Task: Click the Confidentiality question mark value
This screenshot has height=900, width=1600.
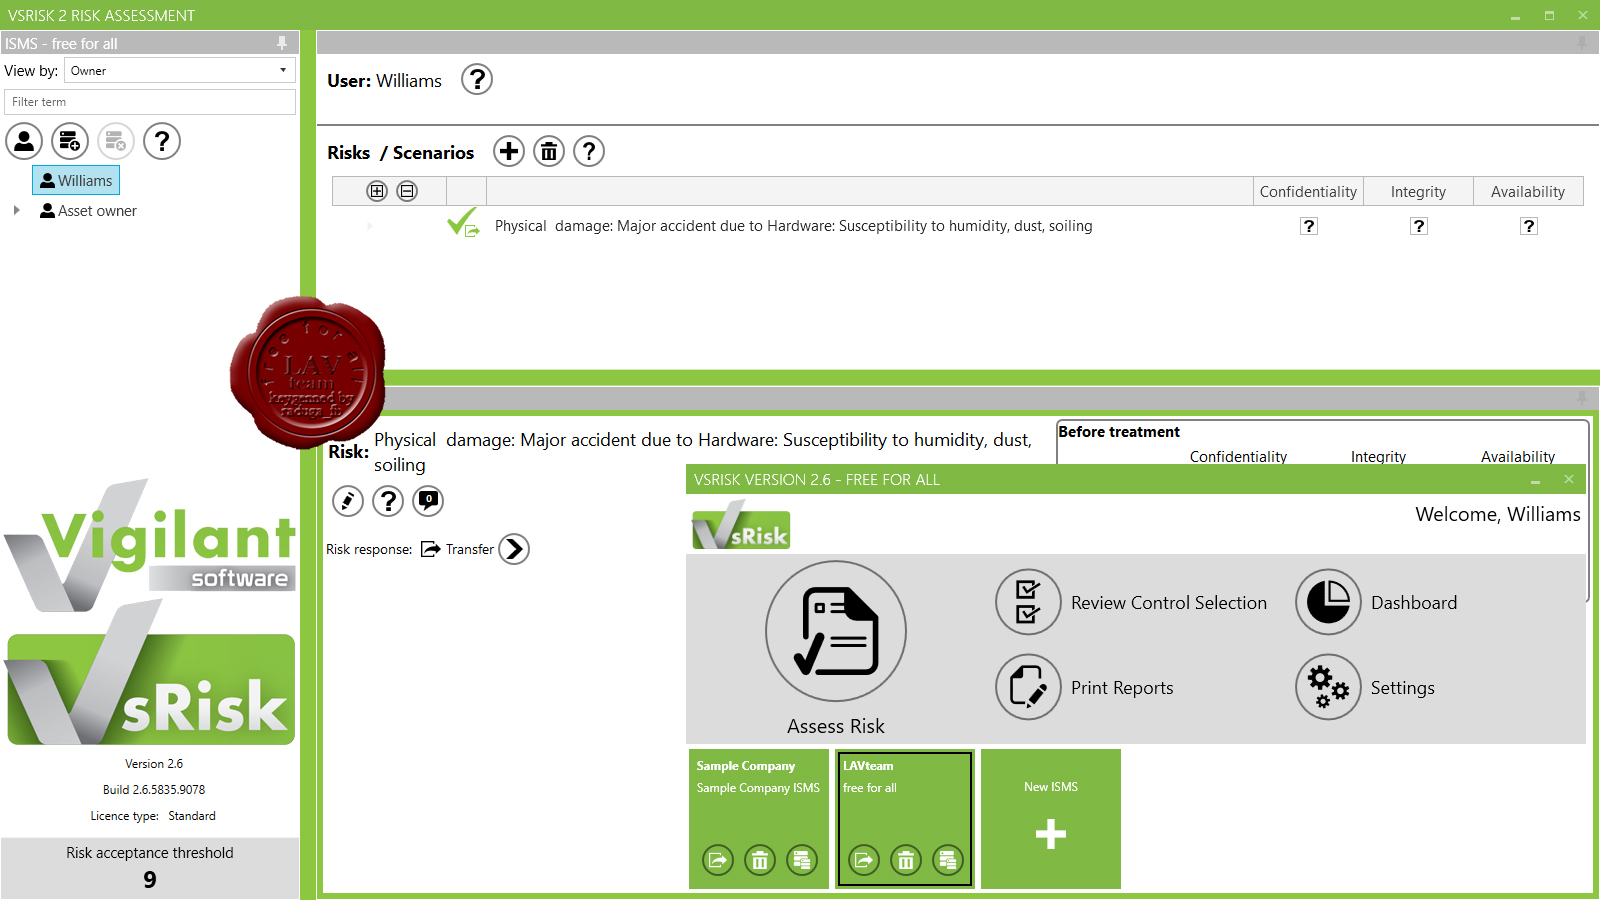Action: 1309,226
